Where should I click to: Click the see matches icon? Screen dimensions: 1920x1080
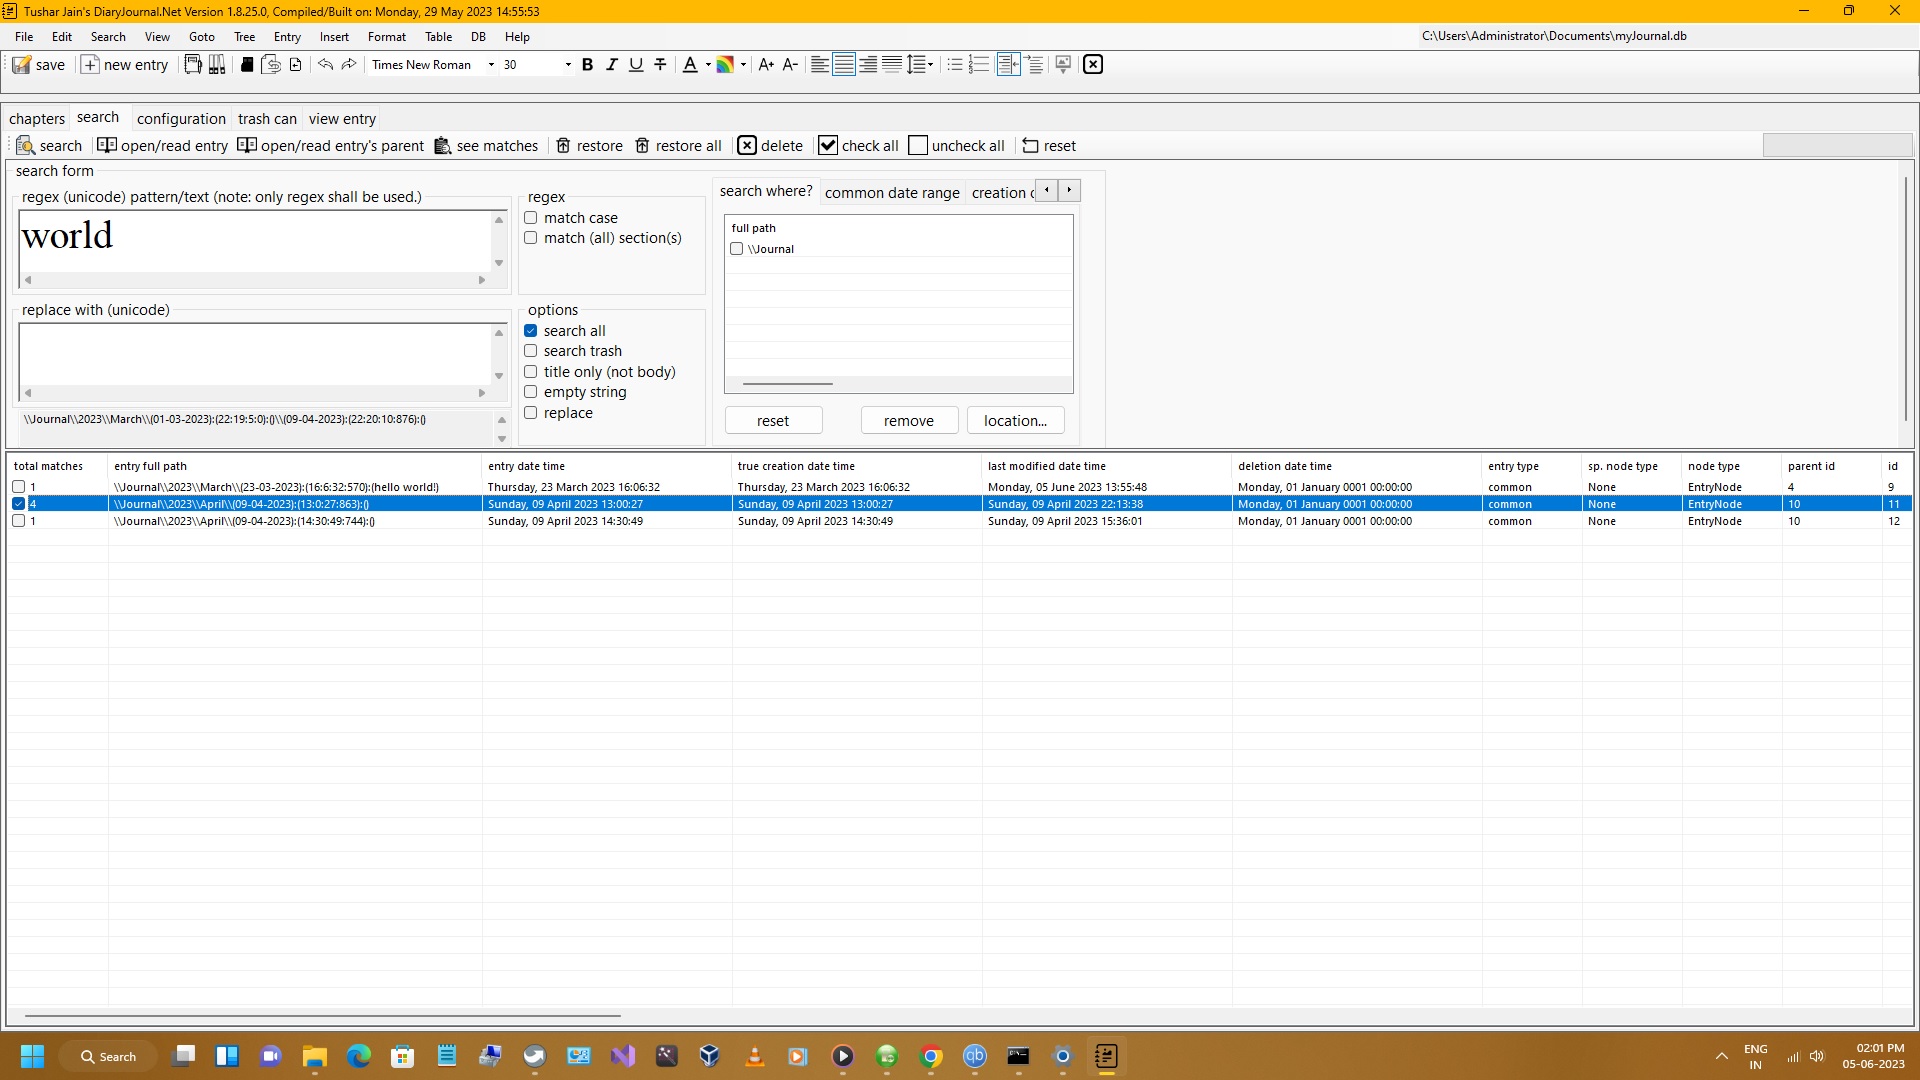(443, 146)
